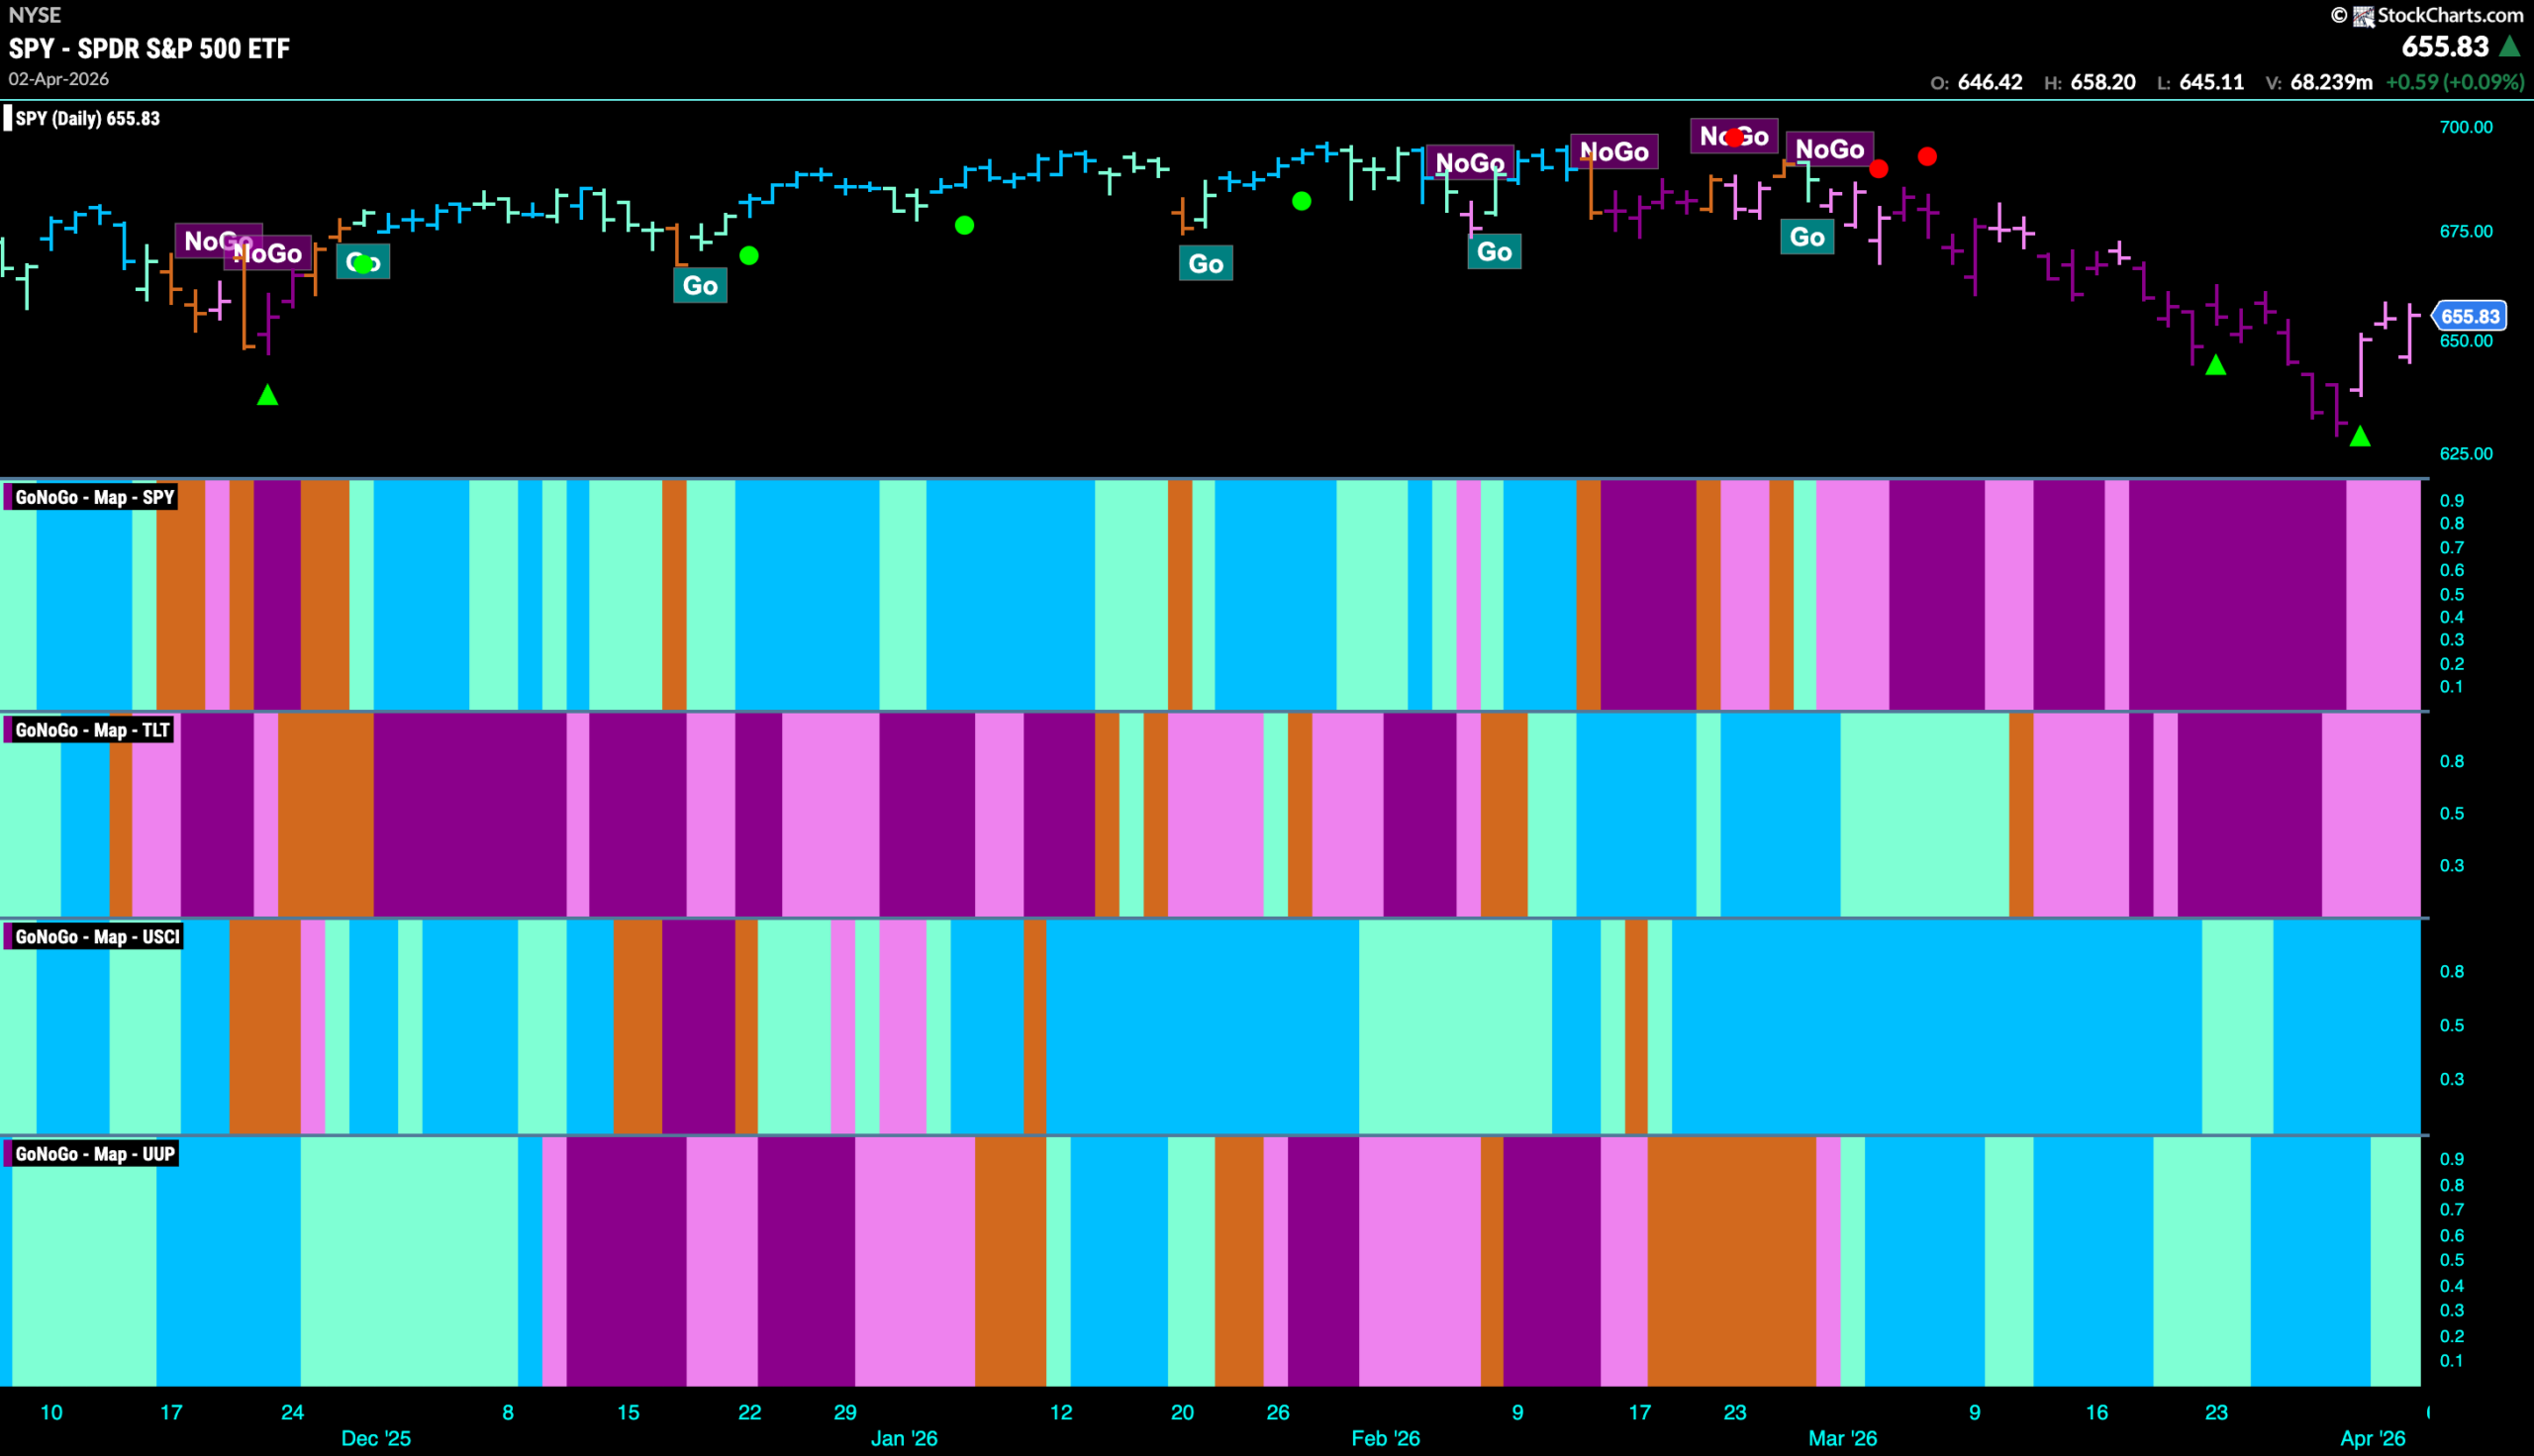Click the first NoGo label near November 17
The height and width of the screenshot is (1456, 2534).
218,241
